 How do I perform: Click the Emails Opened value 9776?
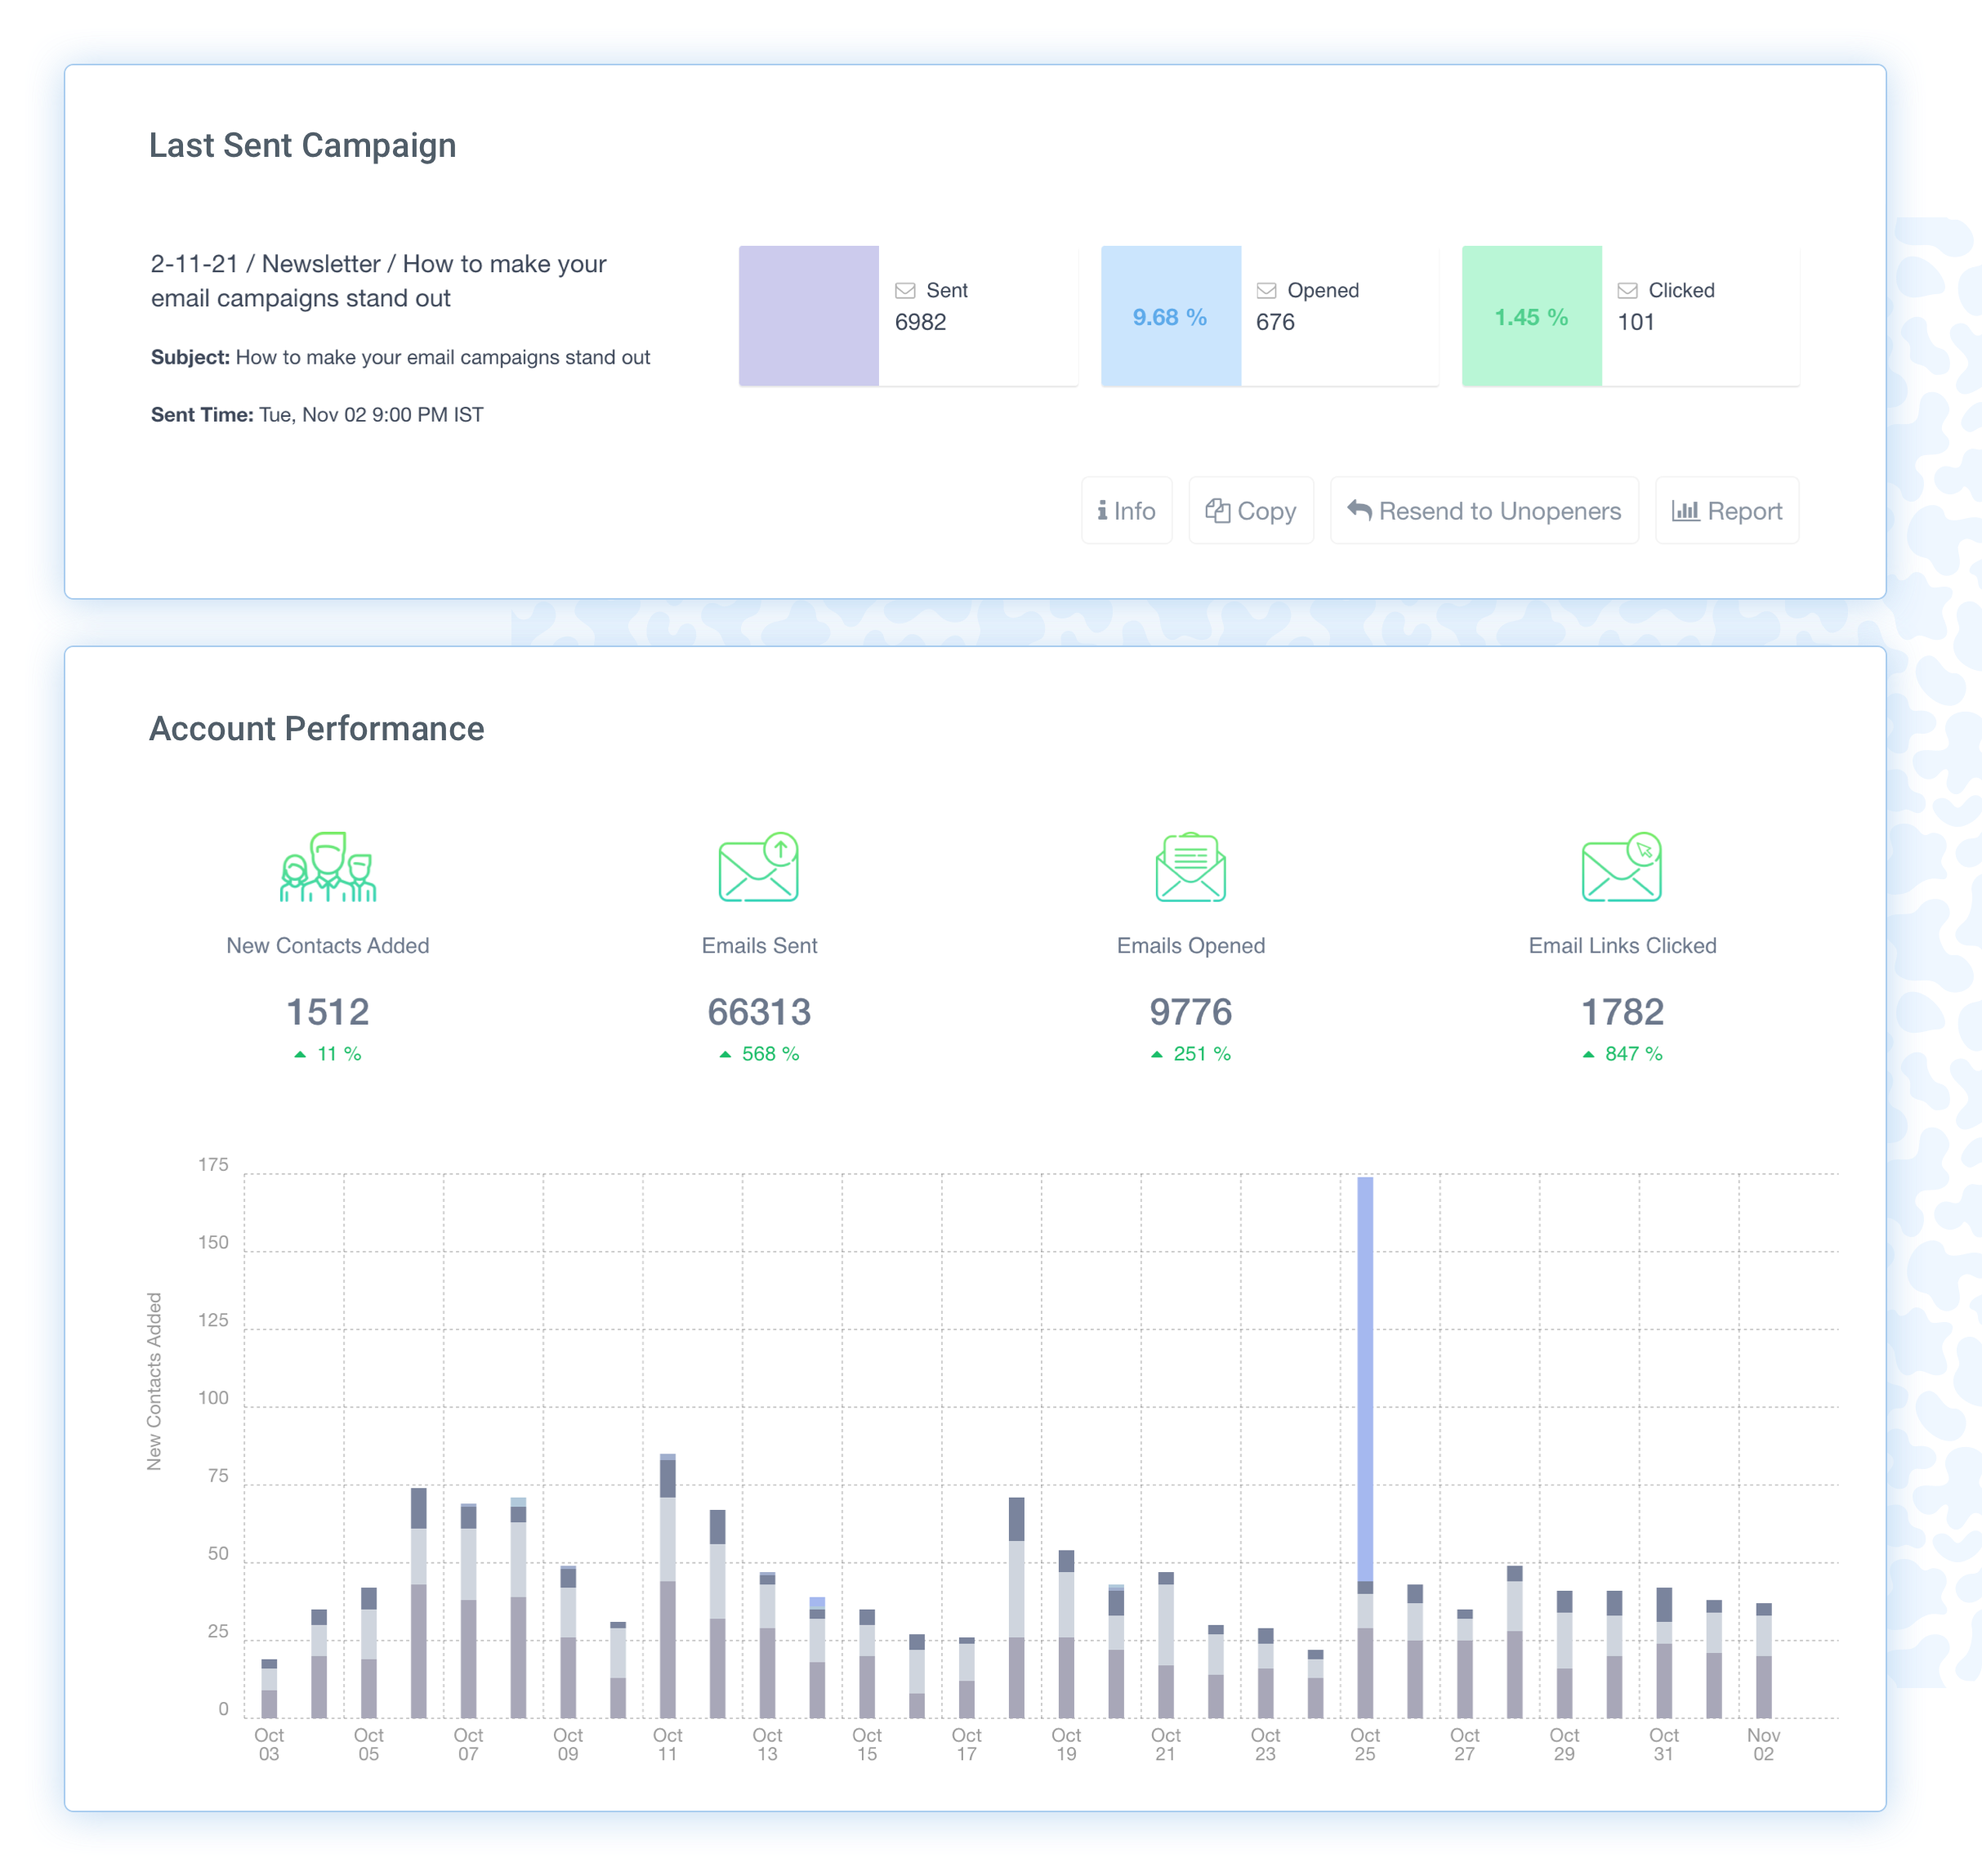1190,1012
